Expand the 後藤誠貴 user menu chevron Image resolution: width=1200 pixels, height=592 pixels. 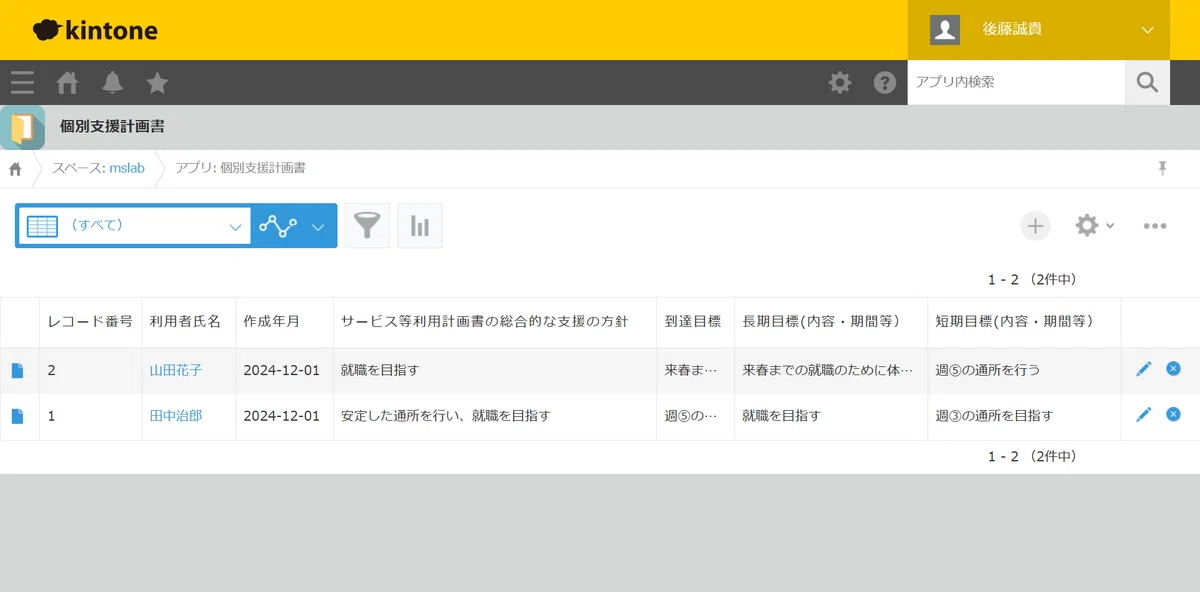click(x=1147, y=30)
